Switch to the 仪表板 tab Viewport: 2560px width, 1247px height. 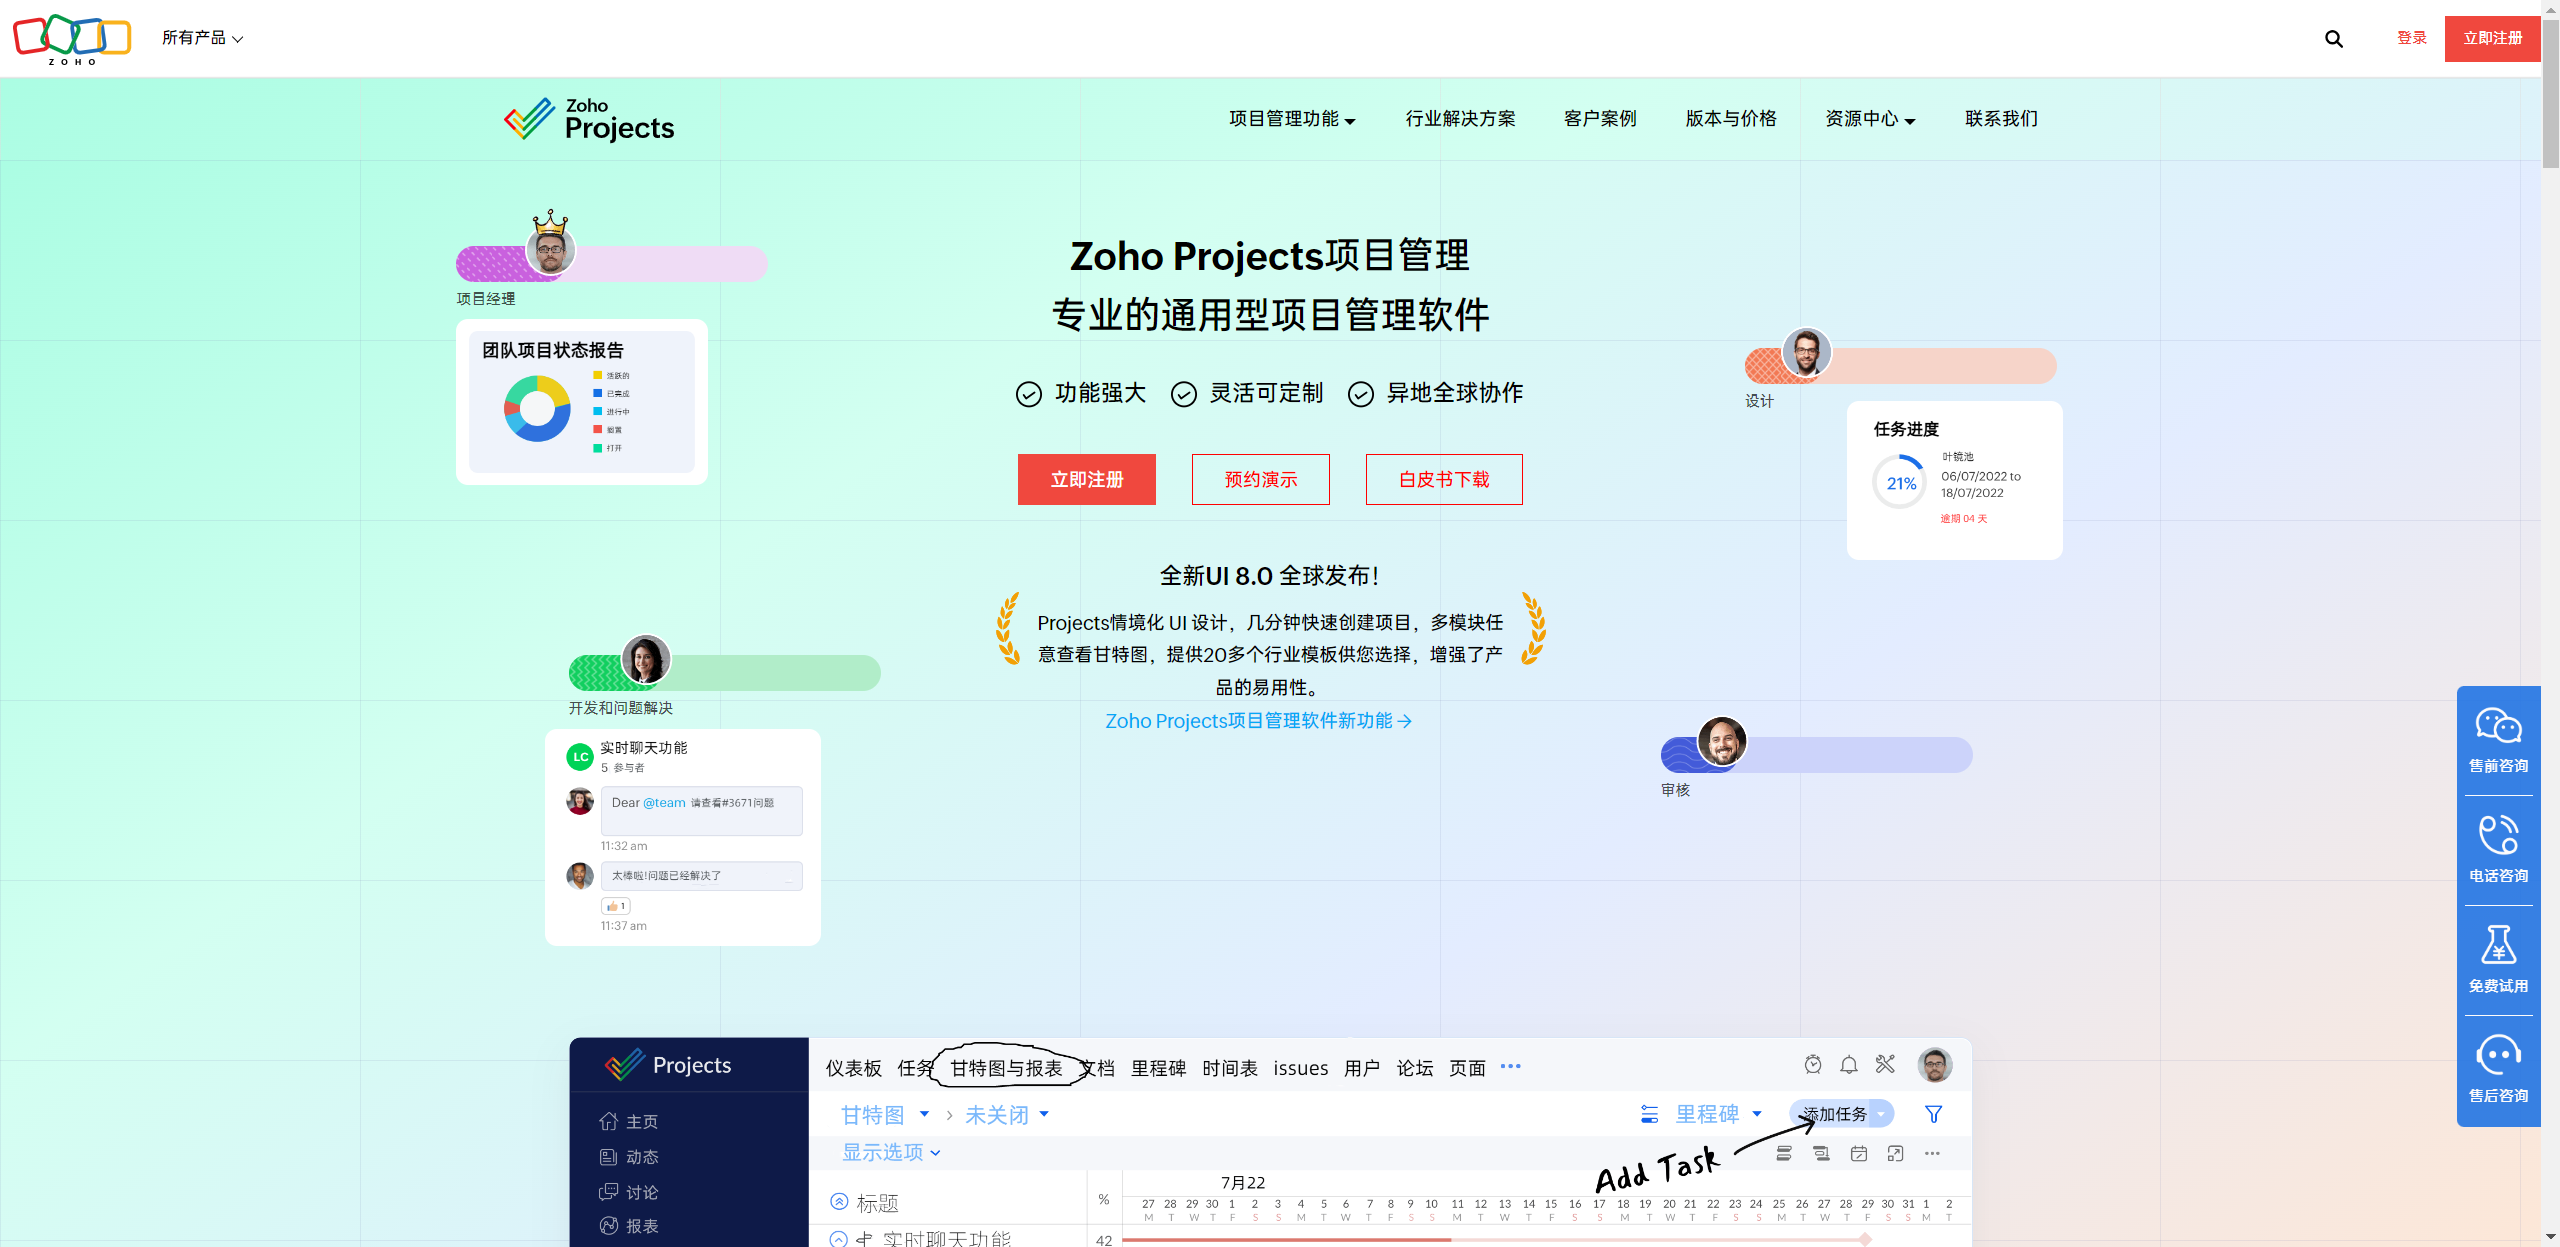[x=854, y=1068]
